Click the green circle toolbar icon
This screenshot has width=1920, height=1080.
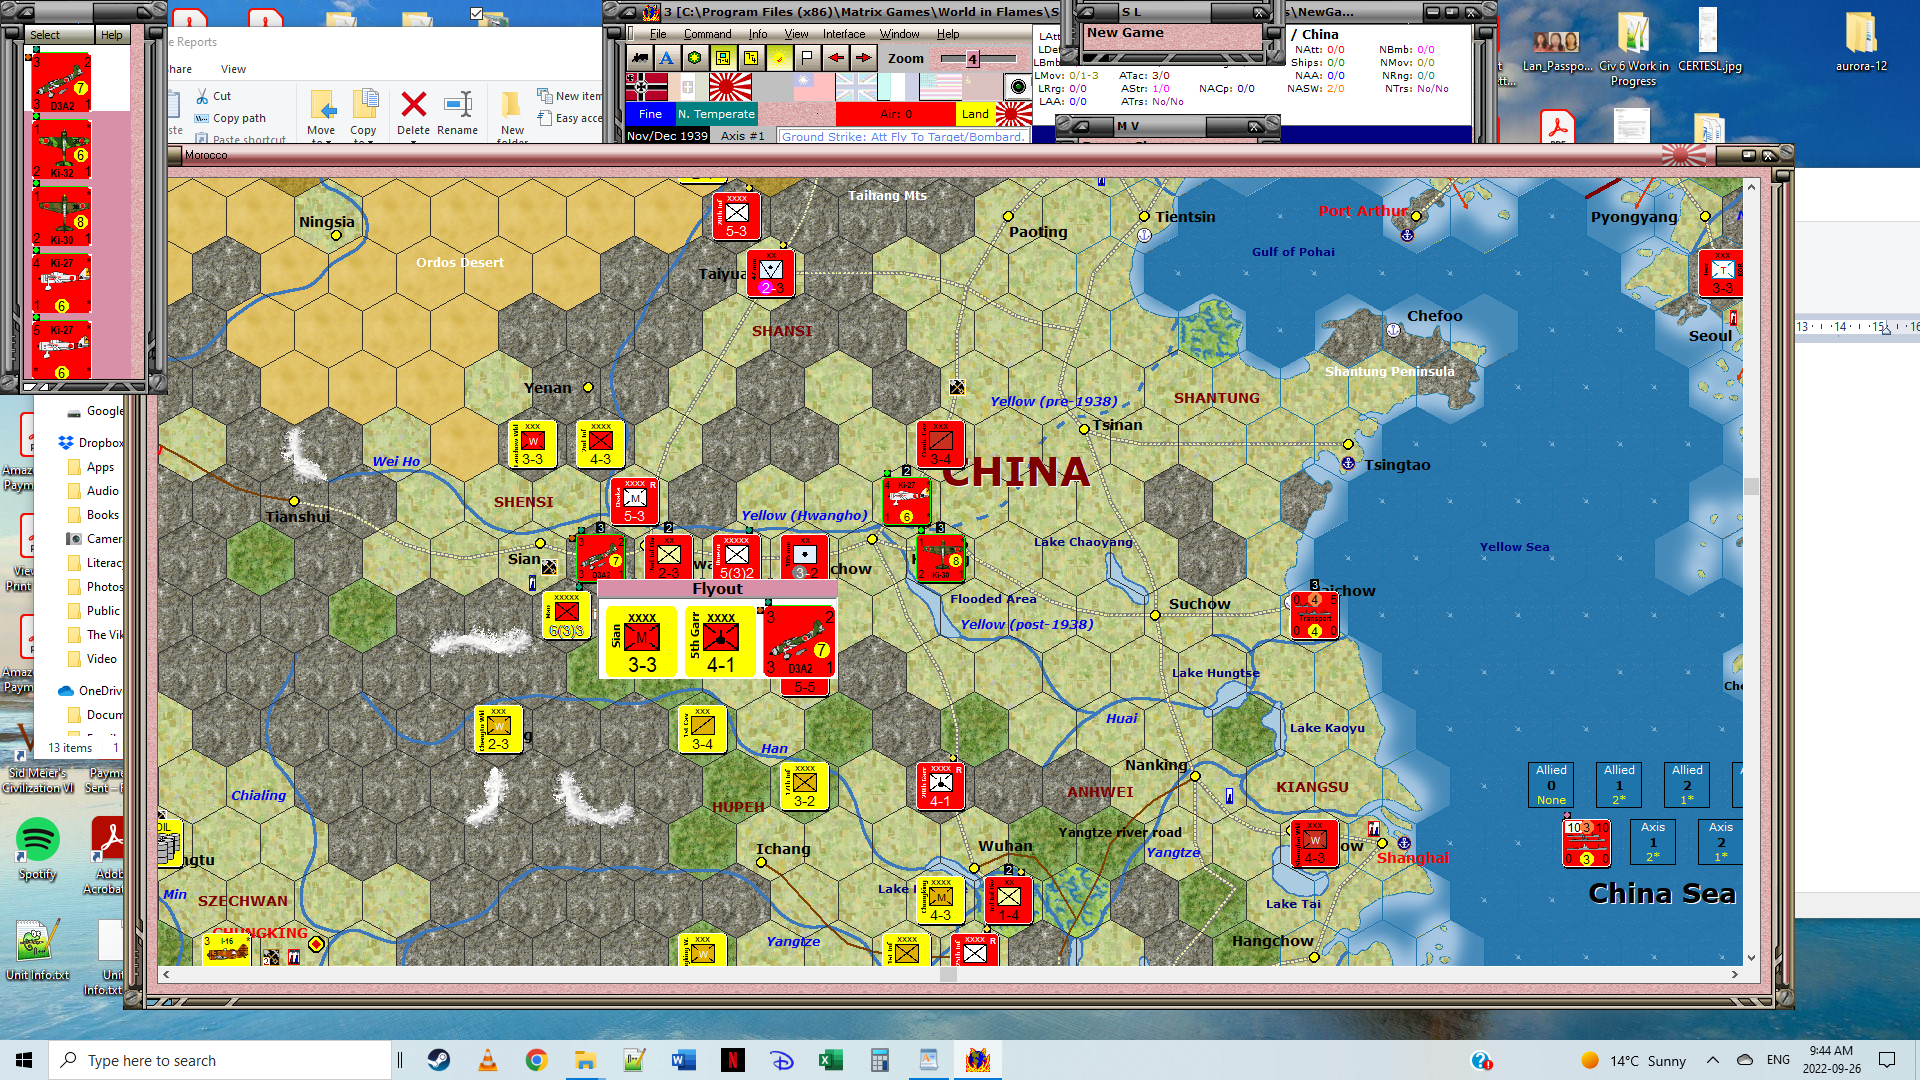pos(694,58)
